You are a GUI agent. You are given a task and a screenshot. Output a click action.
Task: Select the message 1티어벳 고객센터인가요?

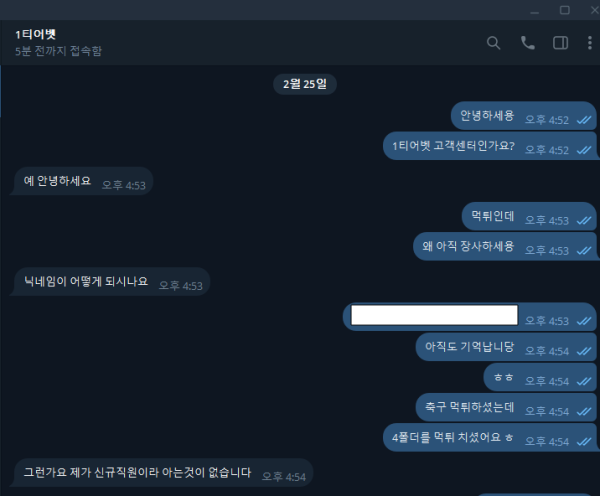click(490, 146)
